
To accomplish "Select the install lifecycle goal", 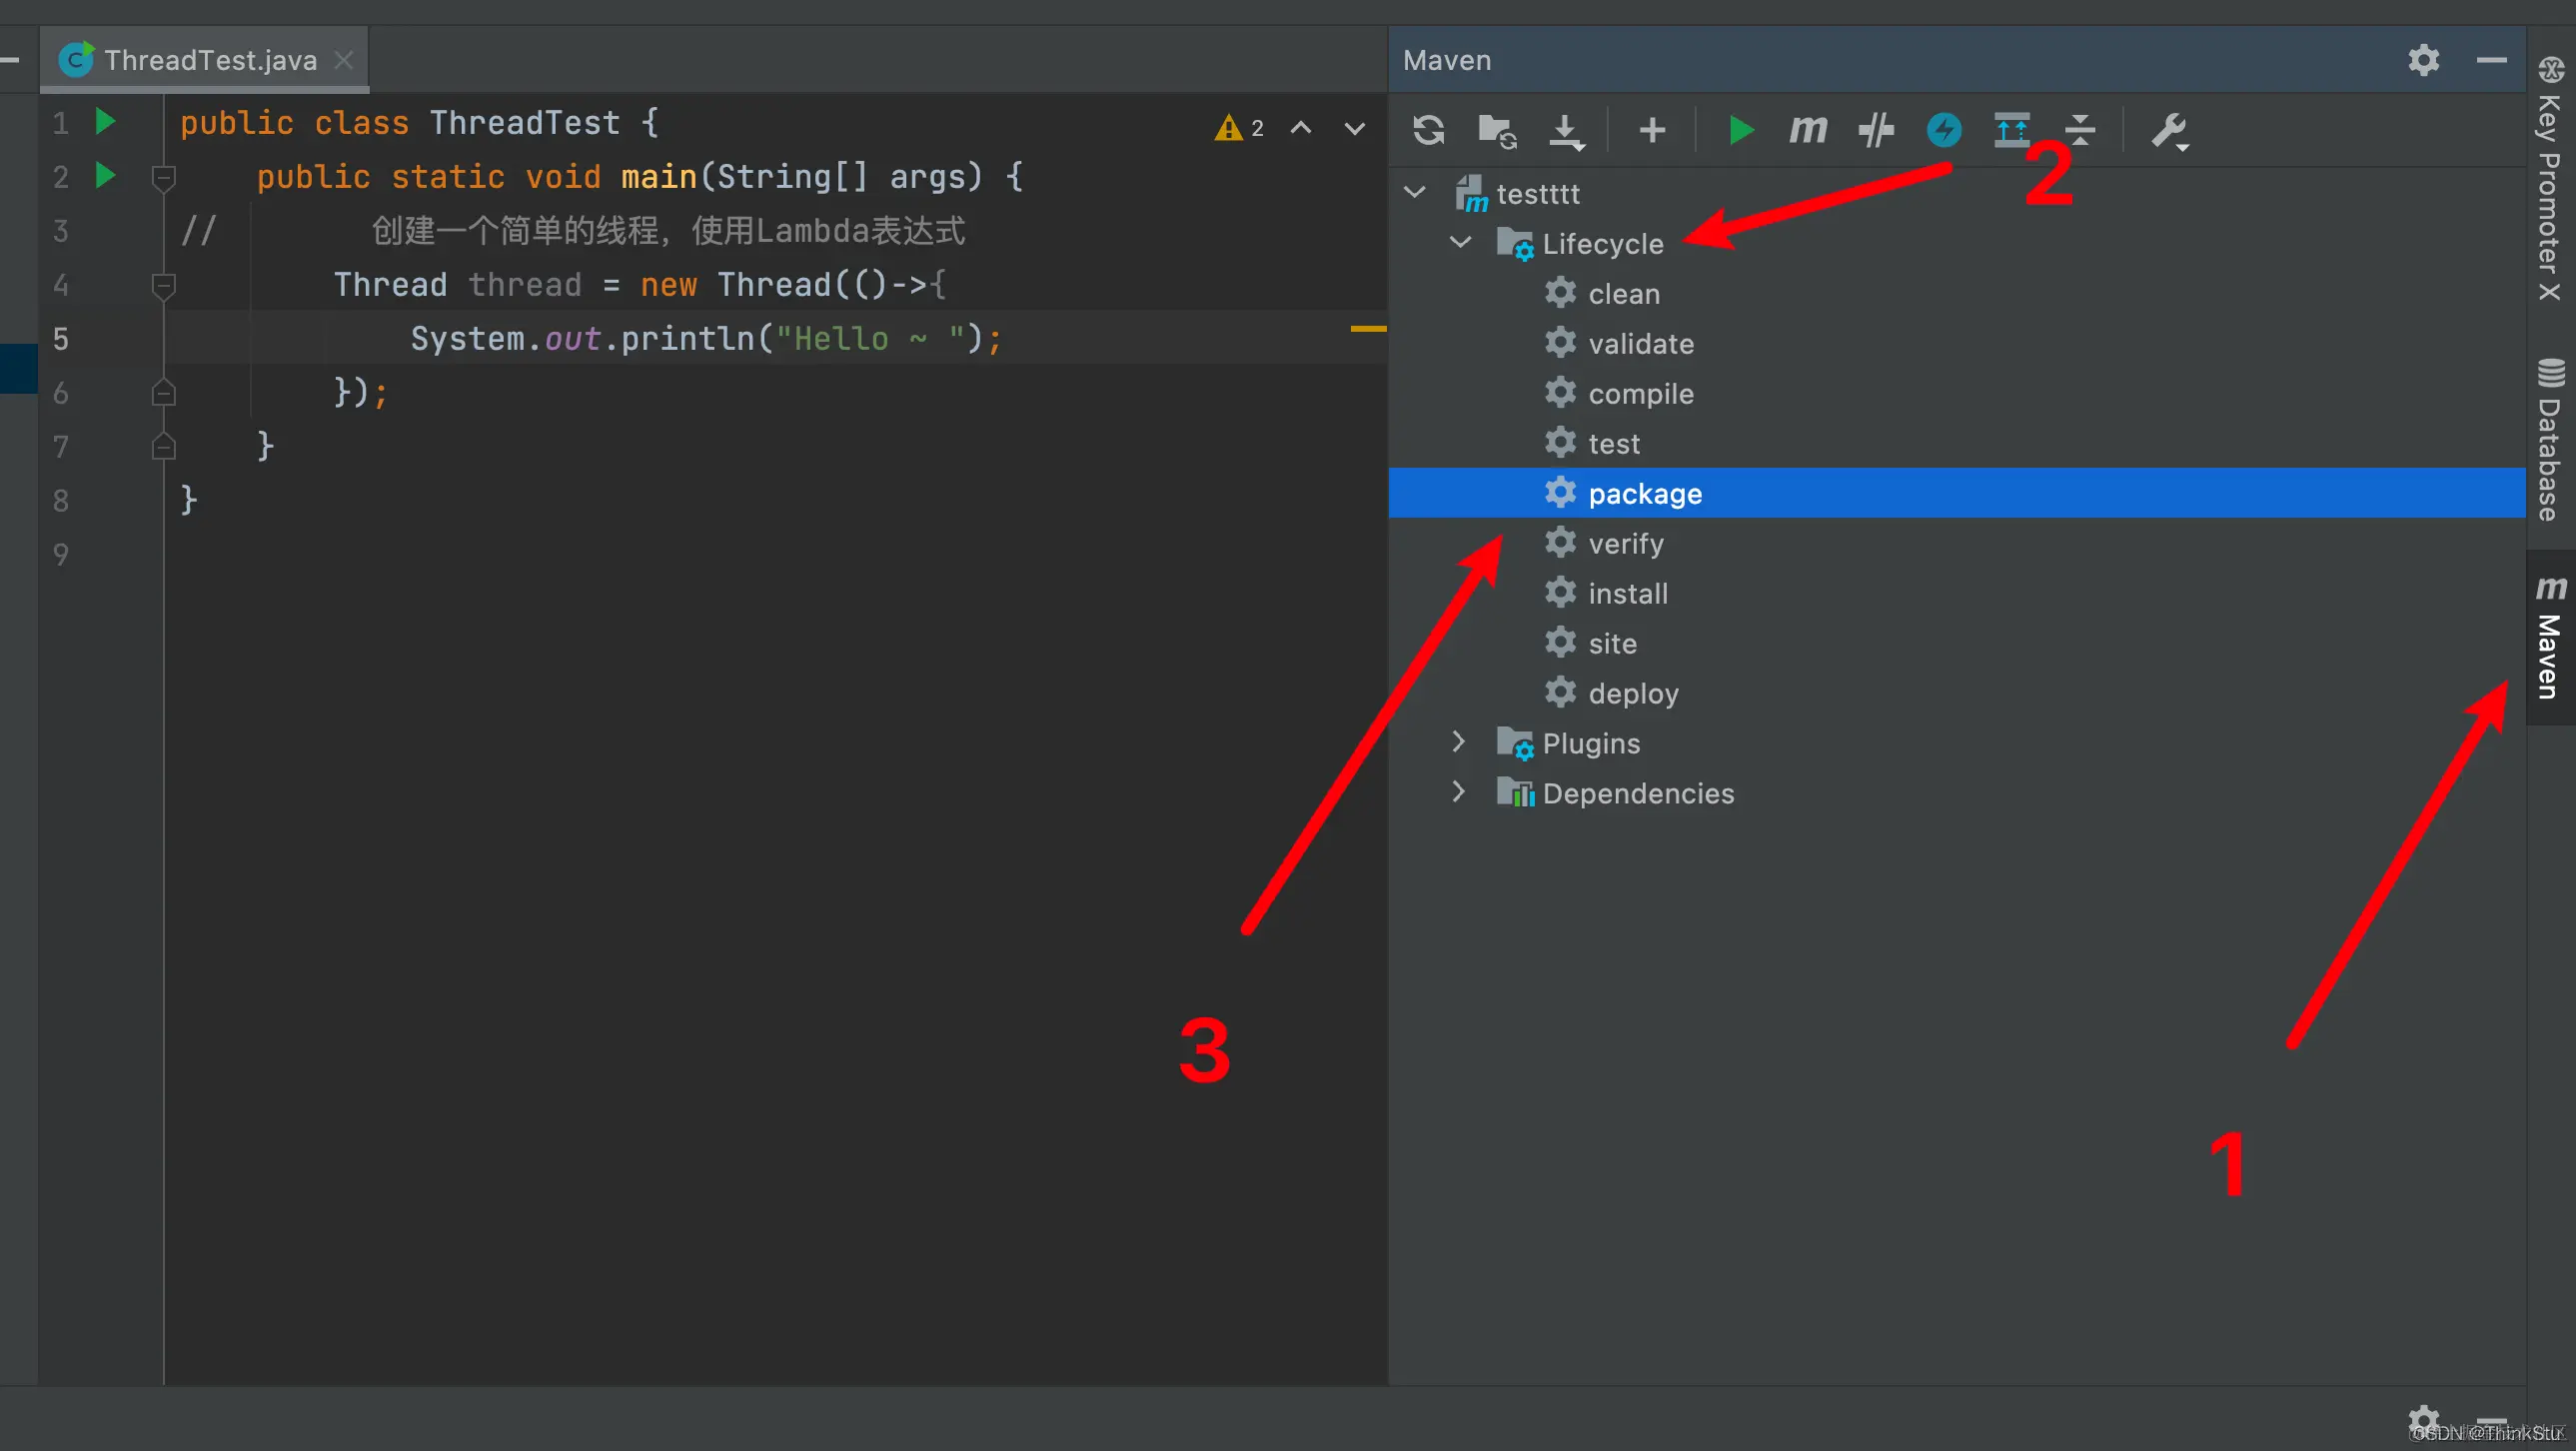I will pos(1627,594).
